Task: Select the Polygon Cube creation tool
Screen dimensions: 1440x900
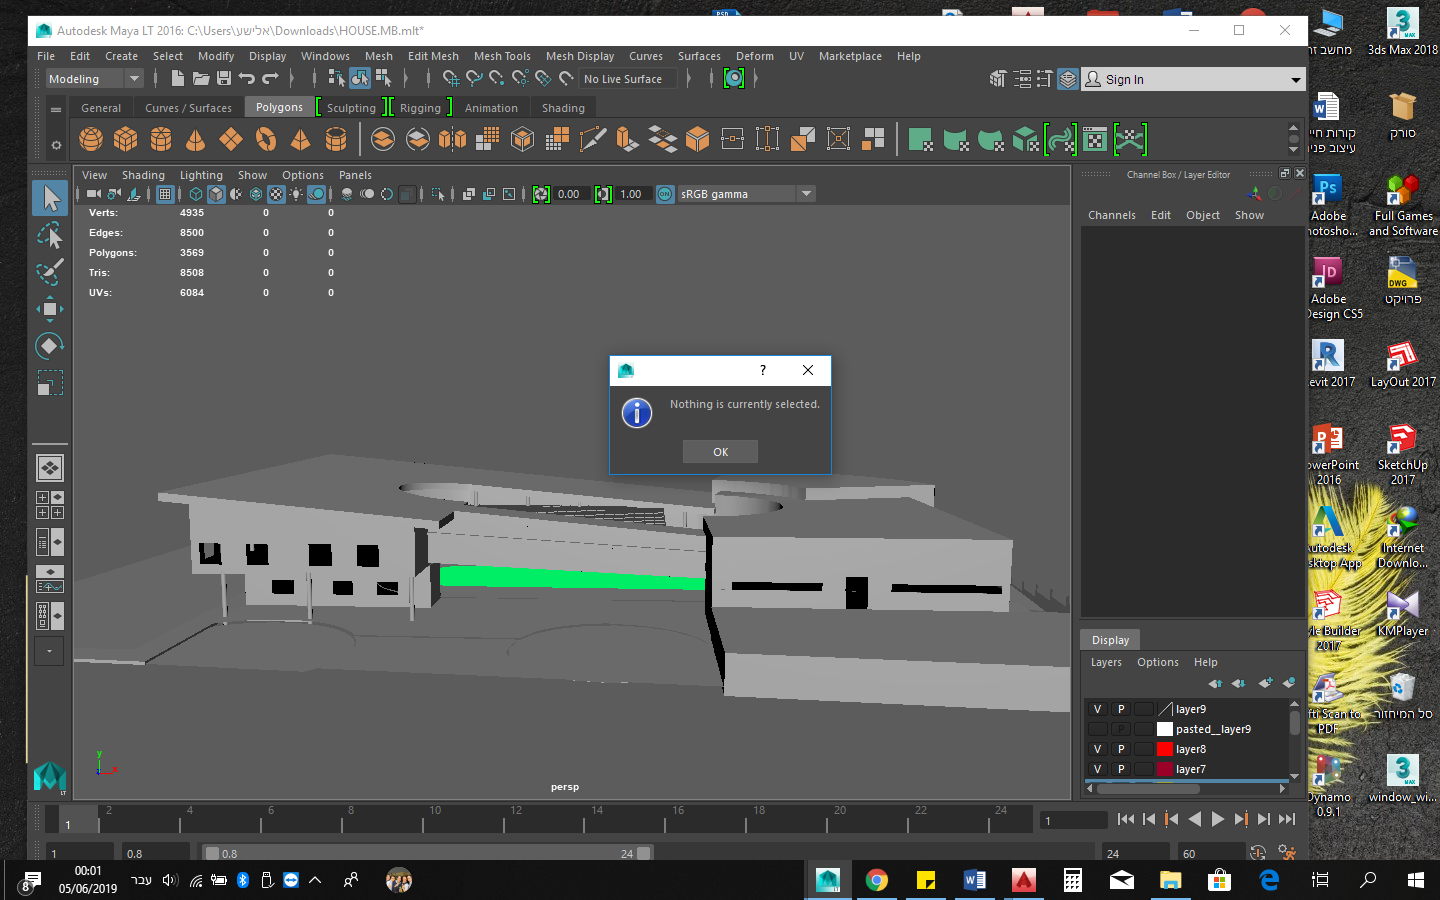Action: 124,139
